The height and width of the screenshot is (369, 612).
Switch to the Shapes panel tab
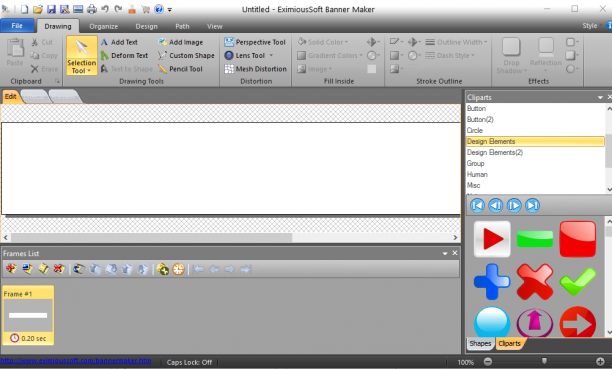click(x=480, y=343)
